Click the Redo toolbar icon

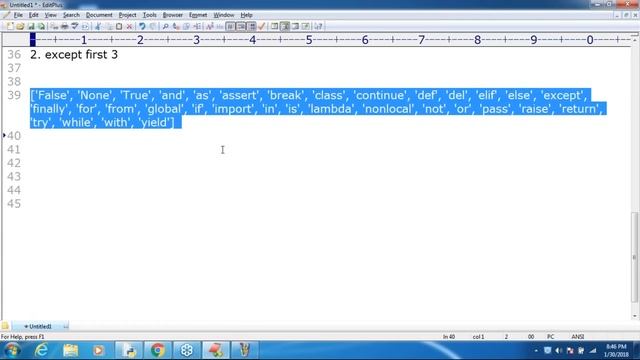153,27
